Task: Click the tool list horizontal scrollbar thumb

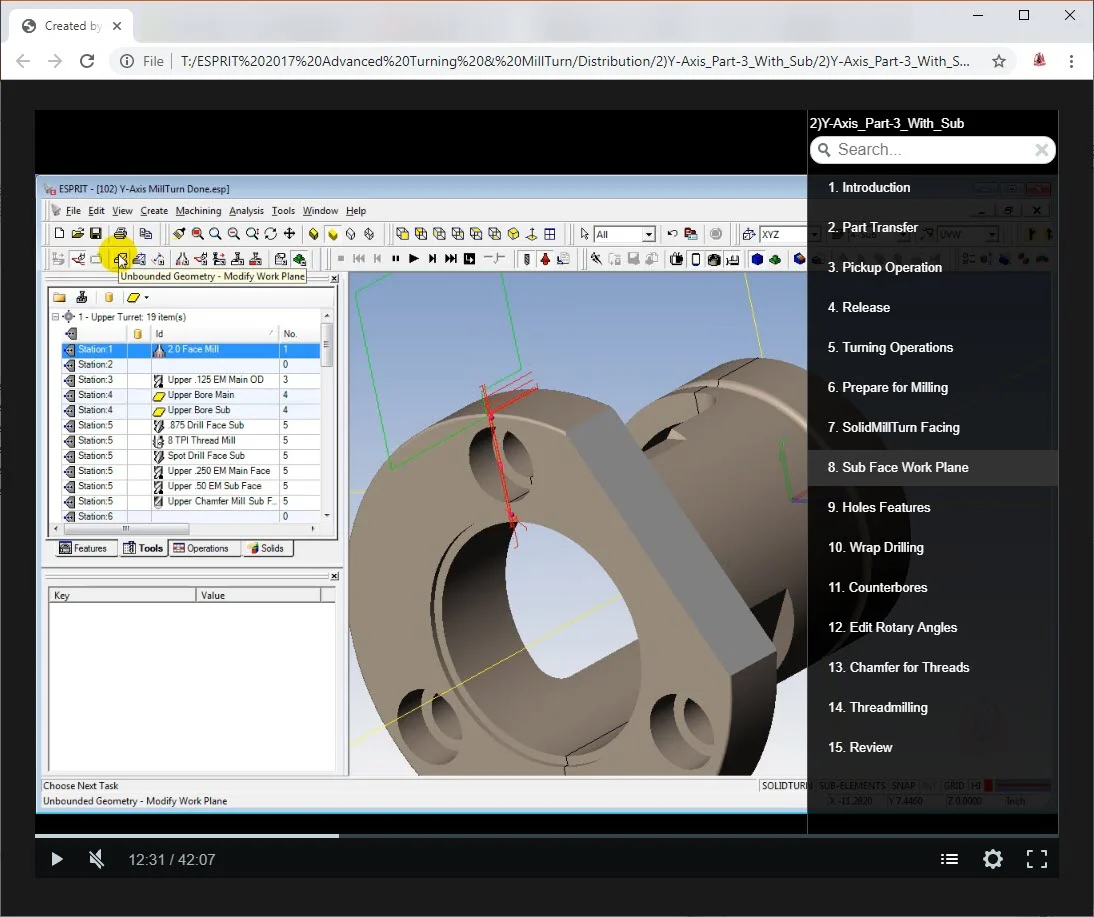Action: point(126,528)
